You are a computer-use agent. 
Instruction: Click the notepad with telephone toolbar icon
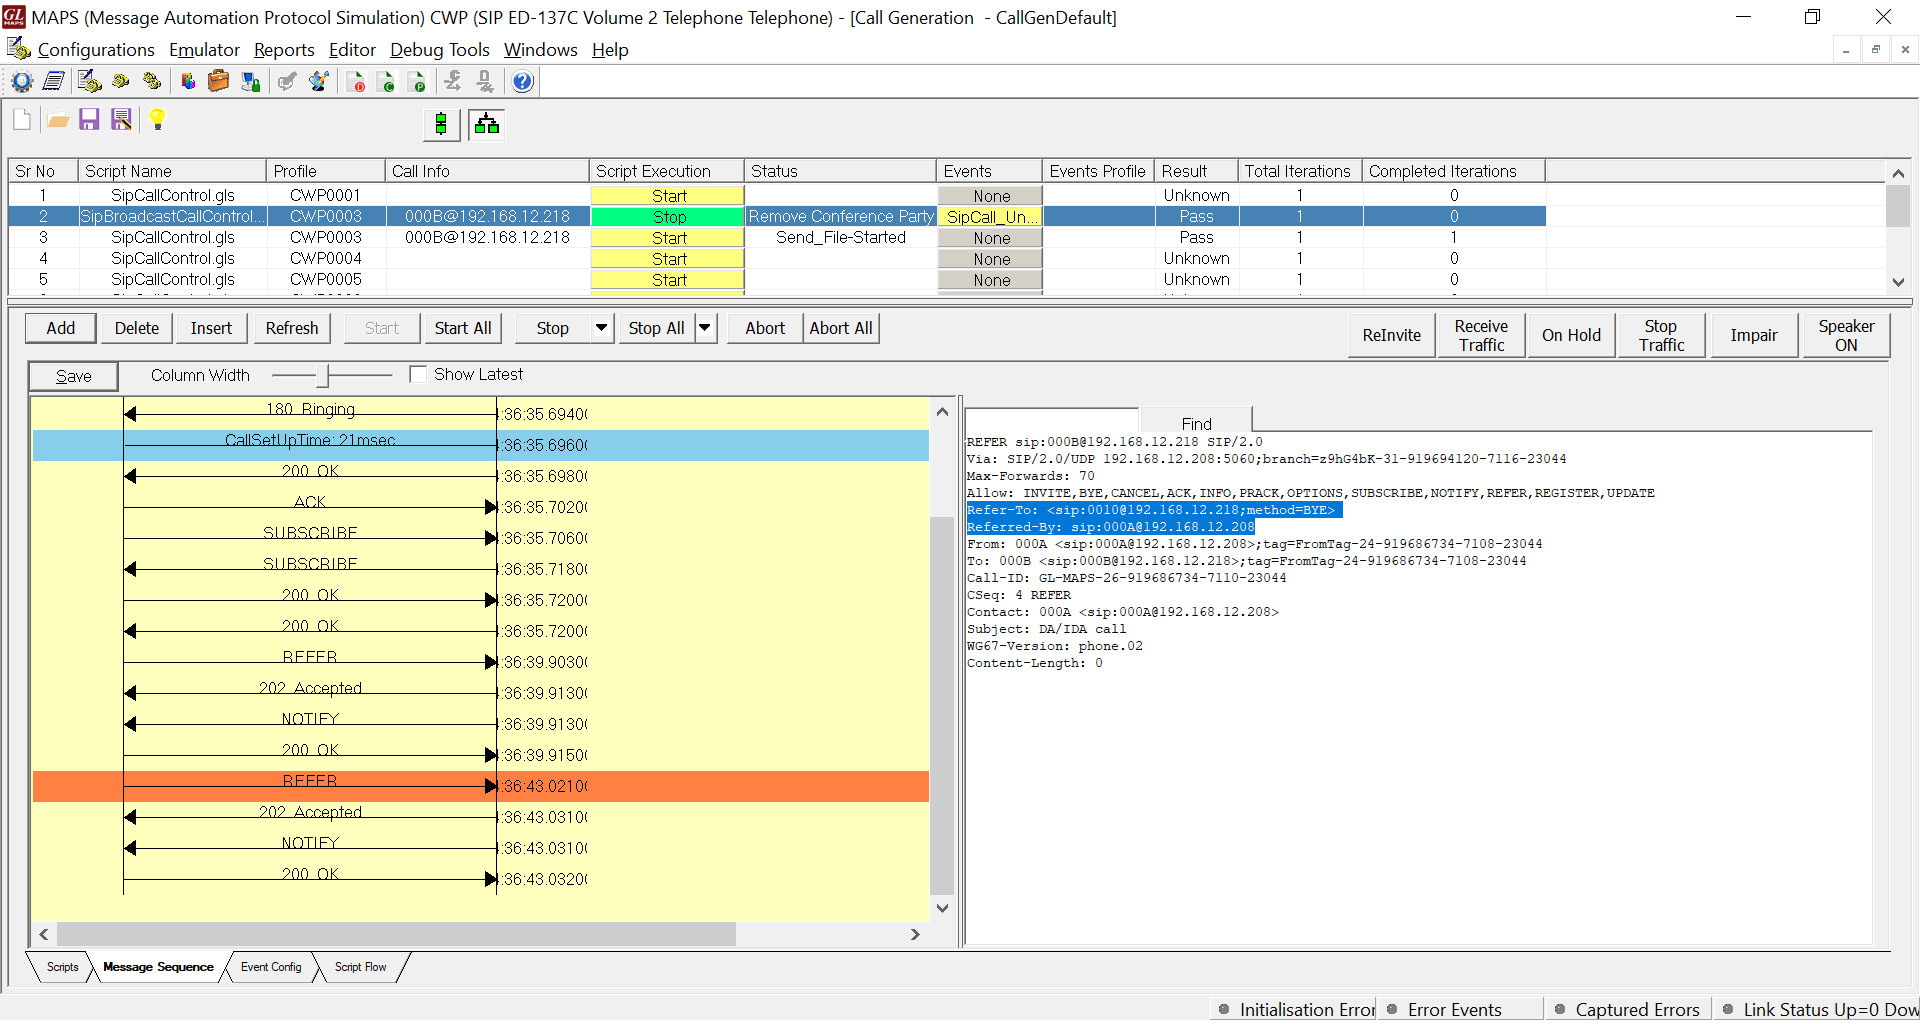89,82
